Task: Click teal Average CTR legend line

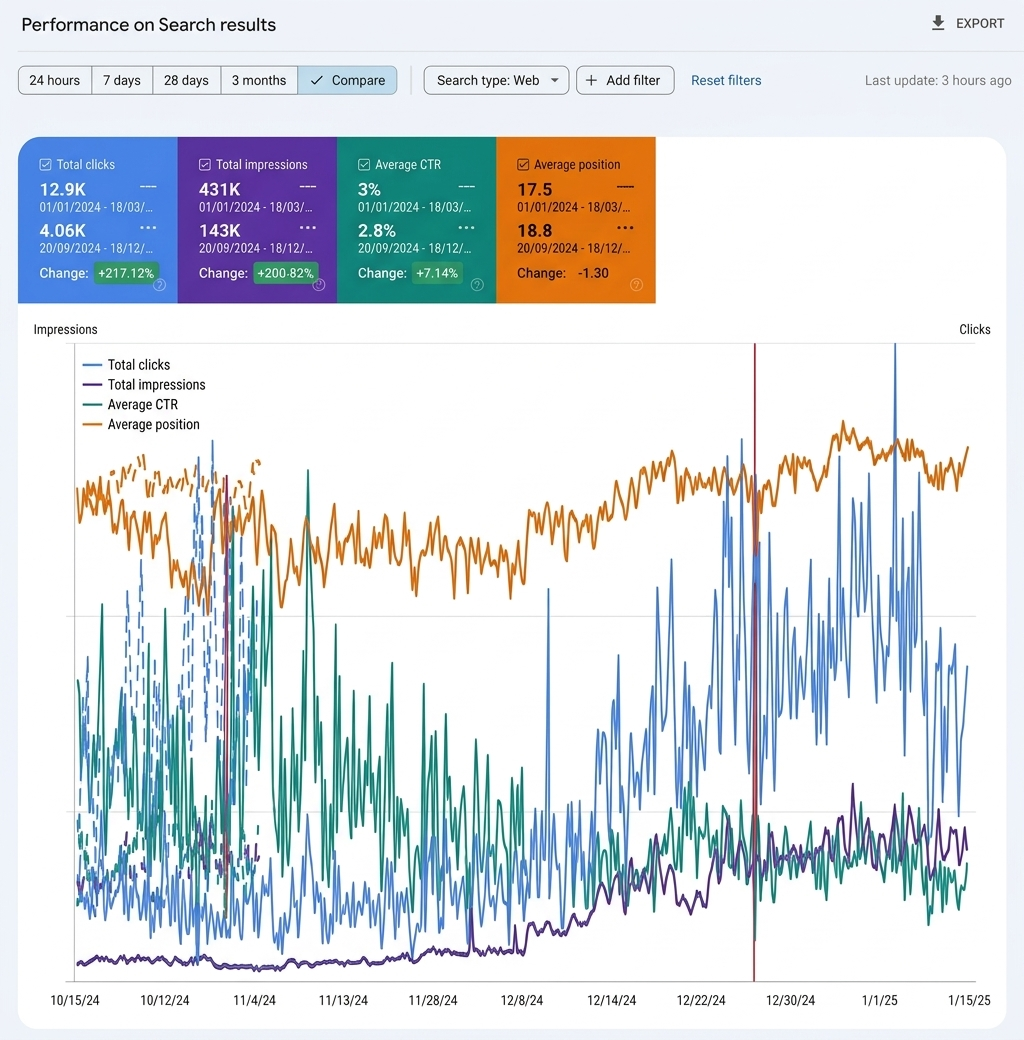Action: pos(92,405)
